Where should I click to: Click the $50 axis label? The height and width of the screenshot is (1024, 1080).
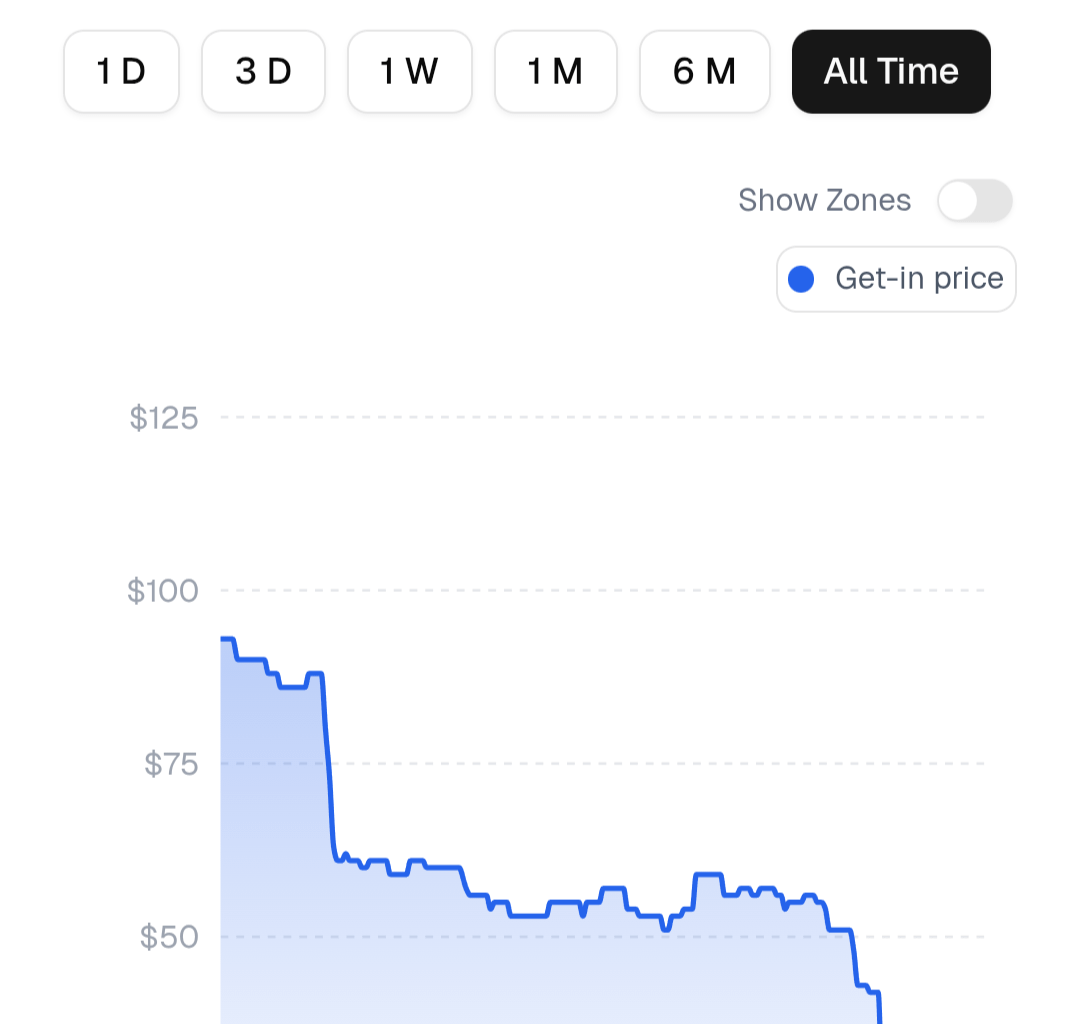pos(170,937)
